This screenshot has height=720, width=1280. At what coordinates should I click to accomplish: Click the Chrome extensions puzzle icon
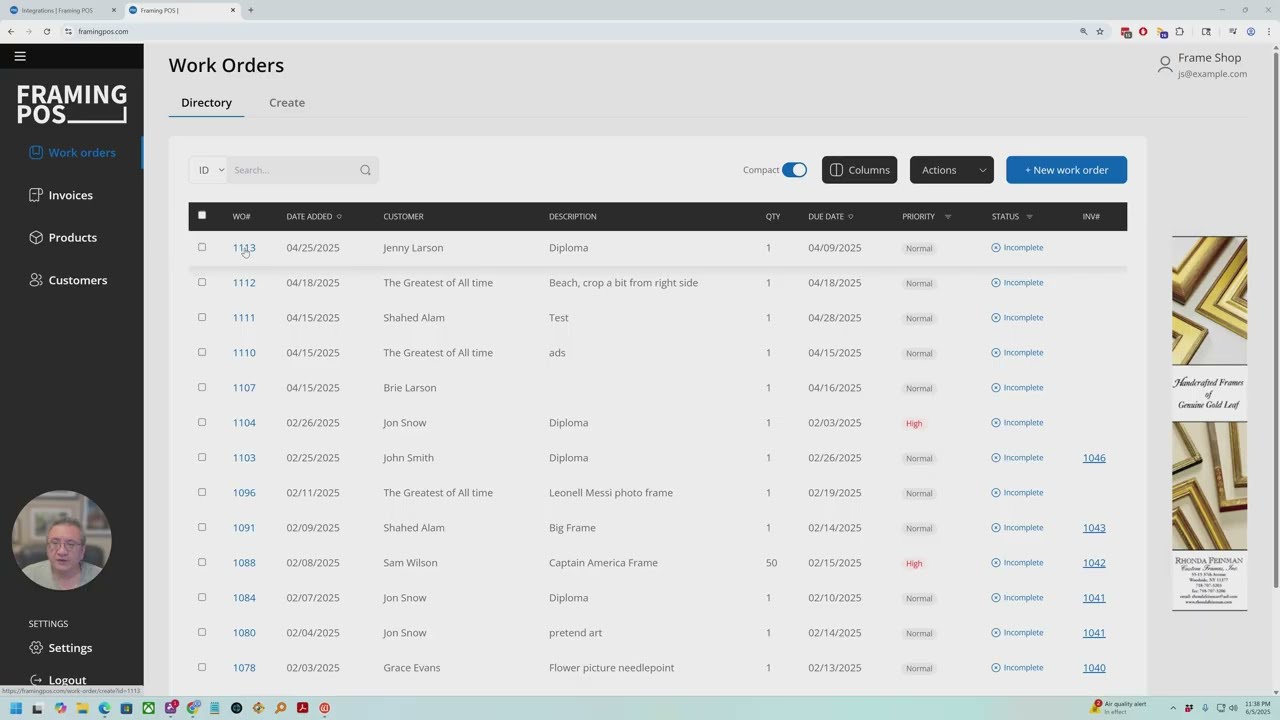(x=1179, y=31)
